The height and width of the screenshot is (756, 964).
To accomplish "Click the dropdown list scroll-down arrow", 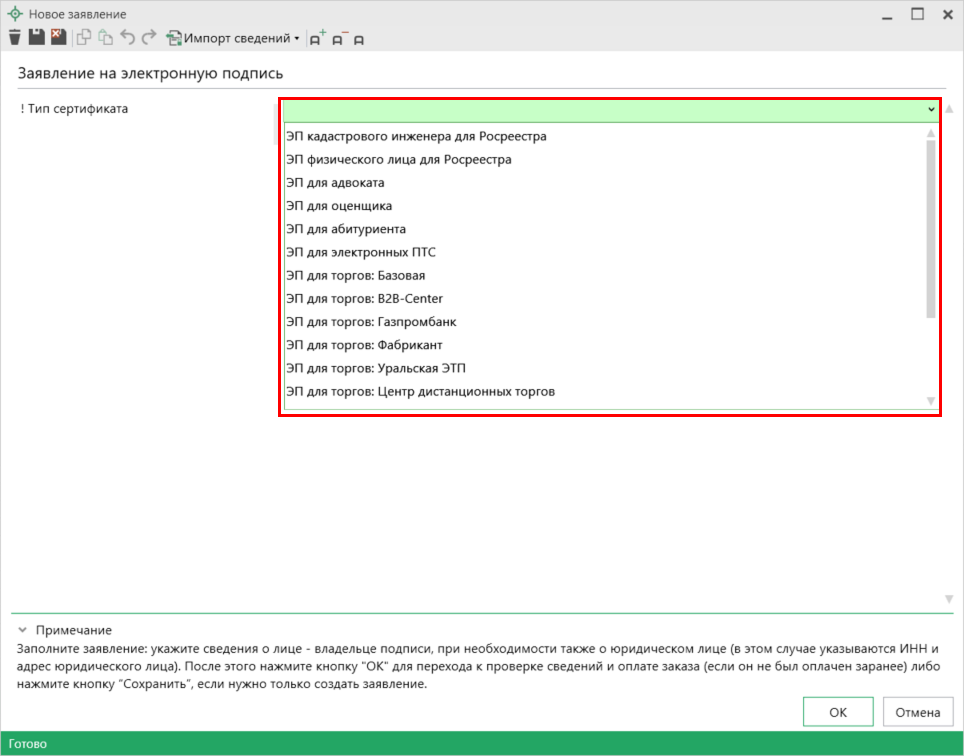I will point(931,401).
